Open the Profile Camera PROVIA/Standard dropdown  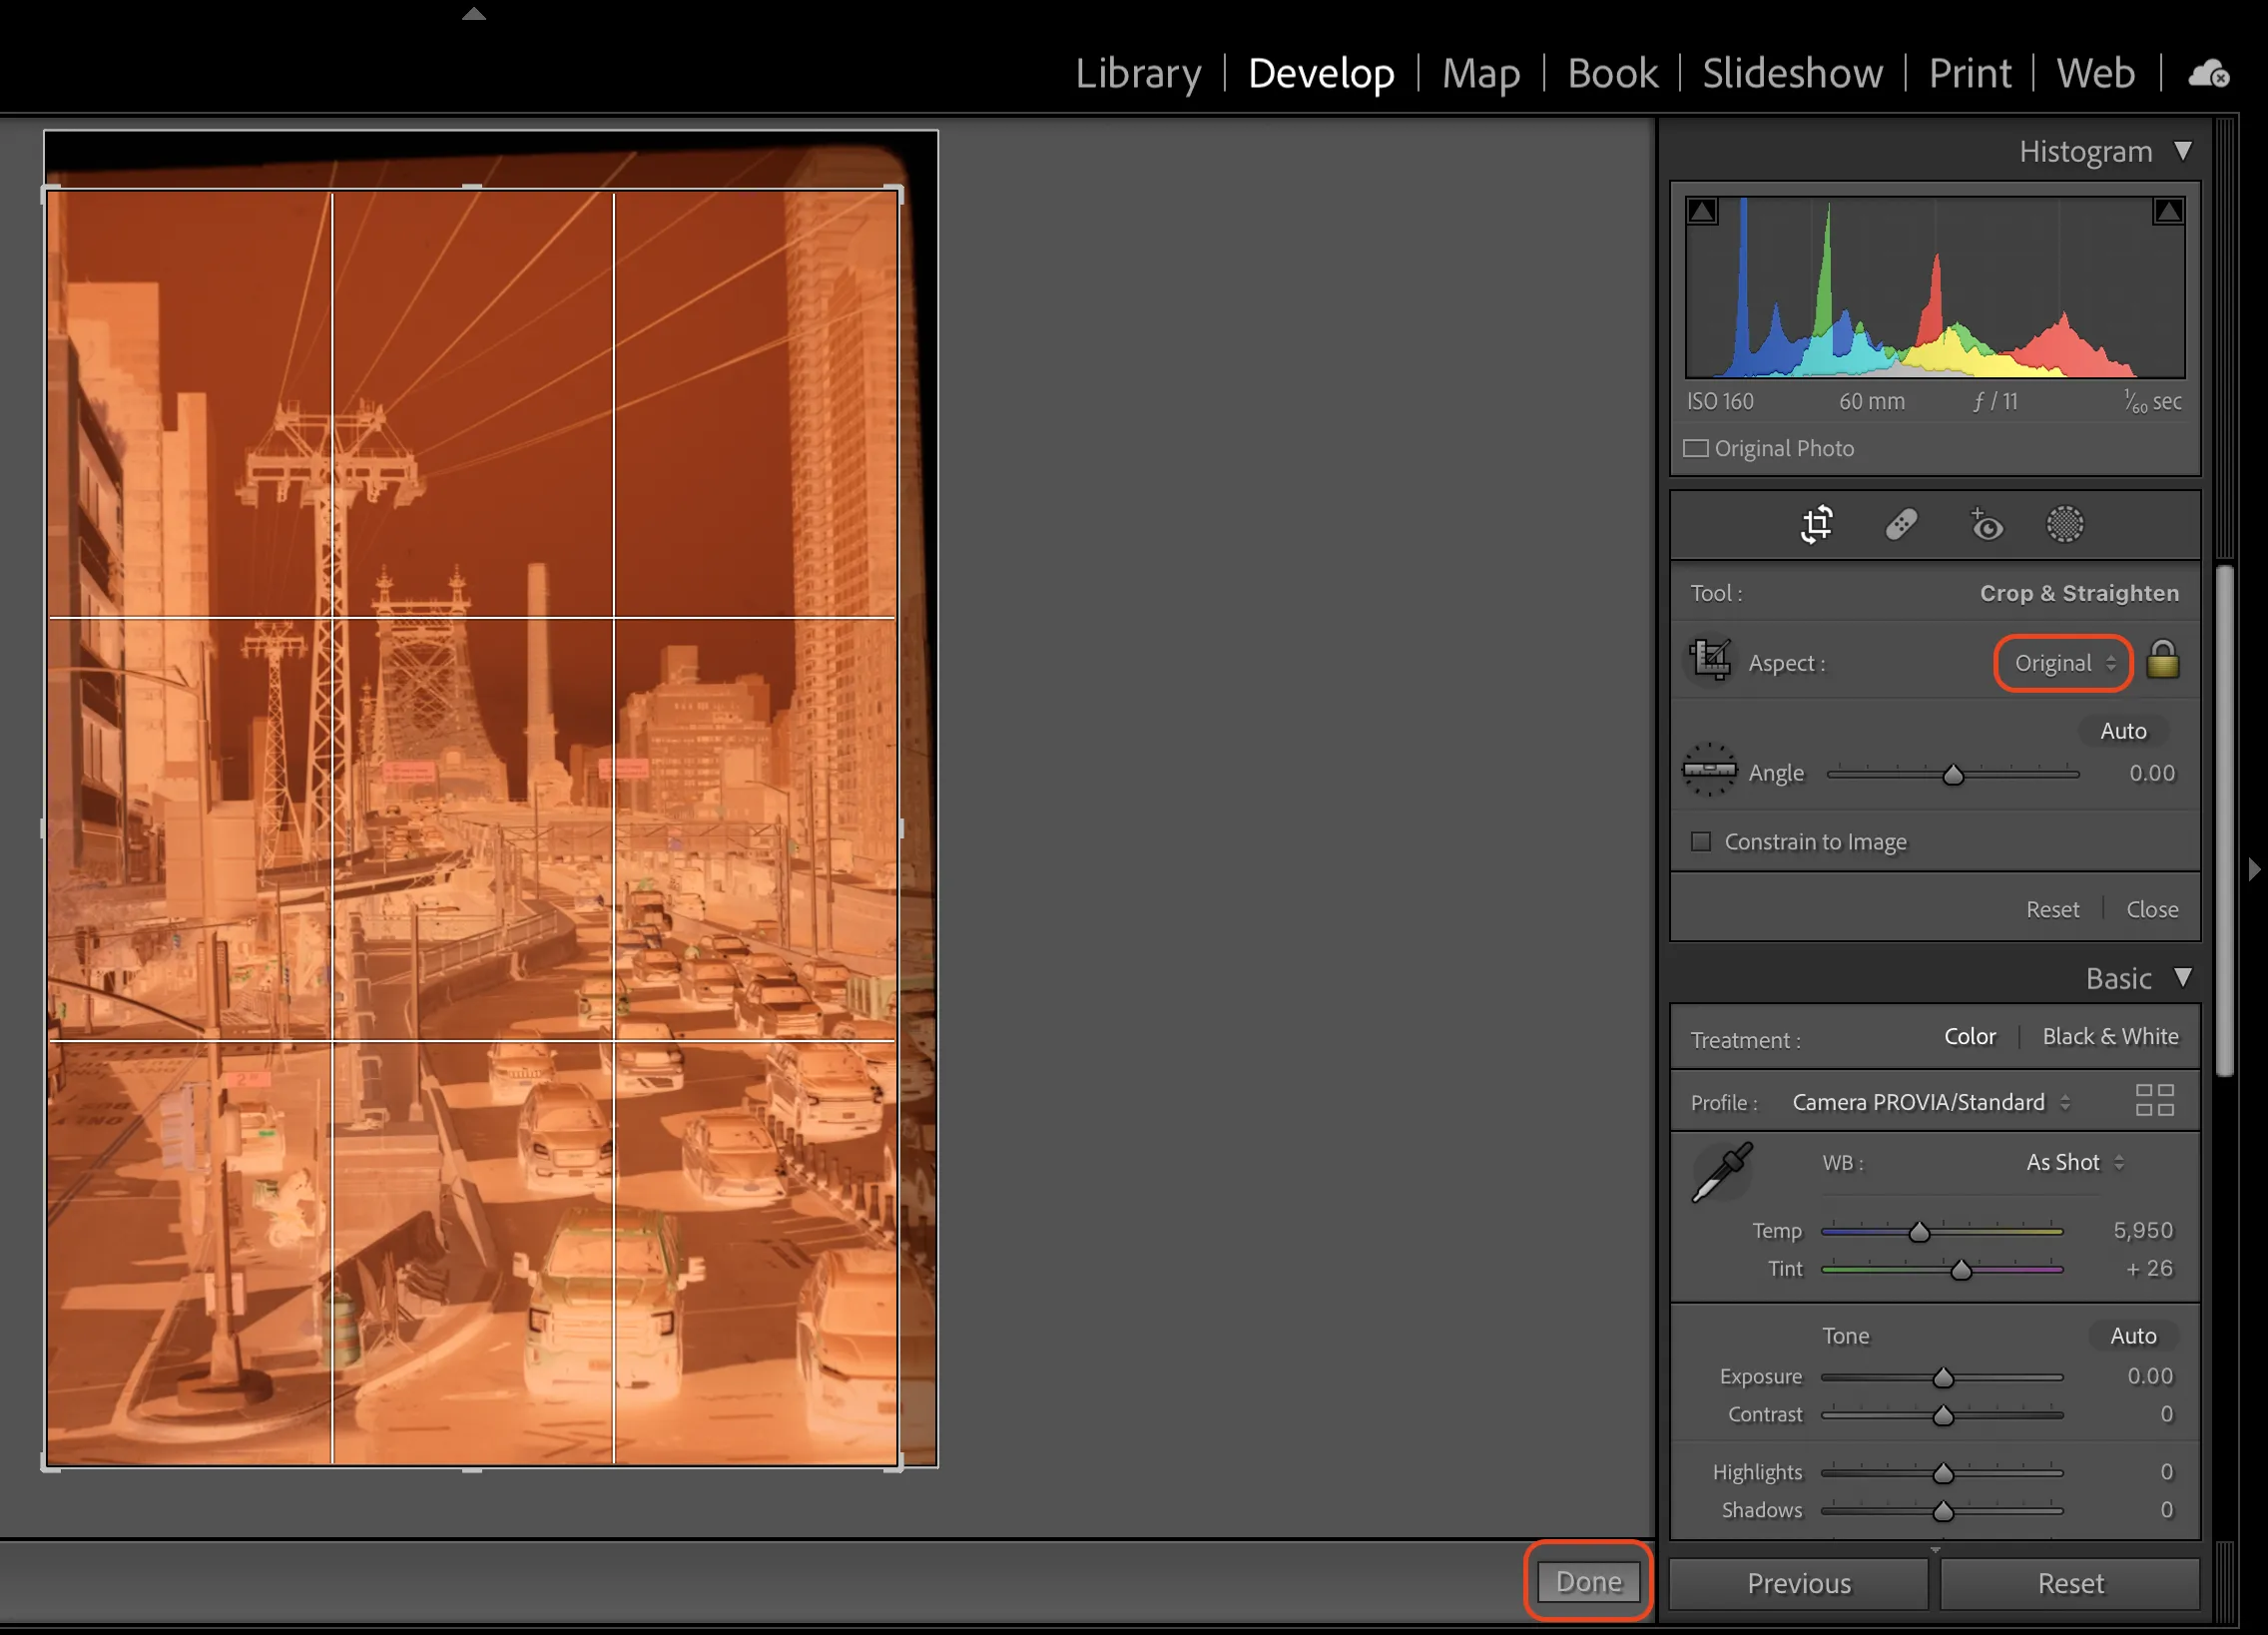(x=1930, y=1102)
